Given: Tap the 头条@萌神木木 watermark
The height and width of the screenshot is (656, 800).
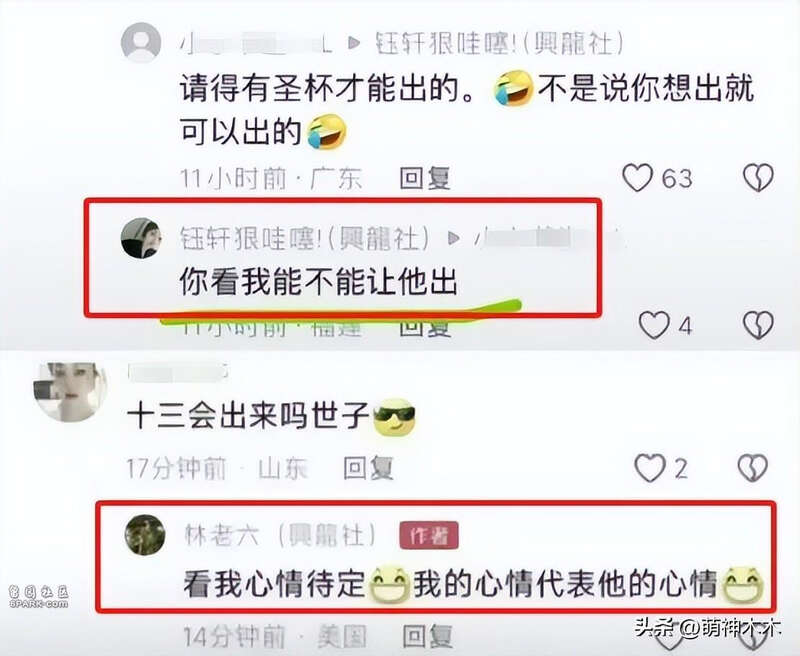Looking at the screenshot, I should tap(708, 627).
